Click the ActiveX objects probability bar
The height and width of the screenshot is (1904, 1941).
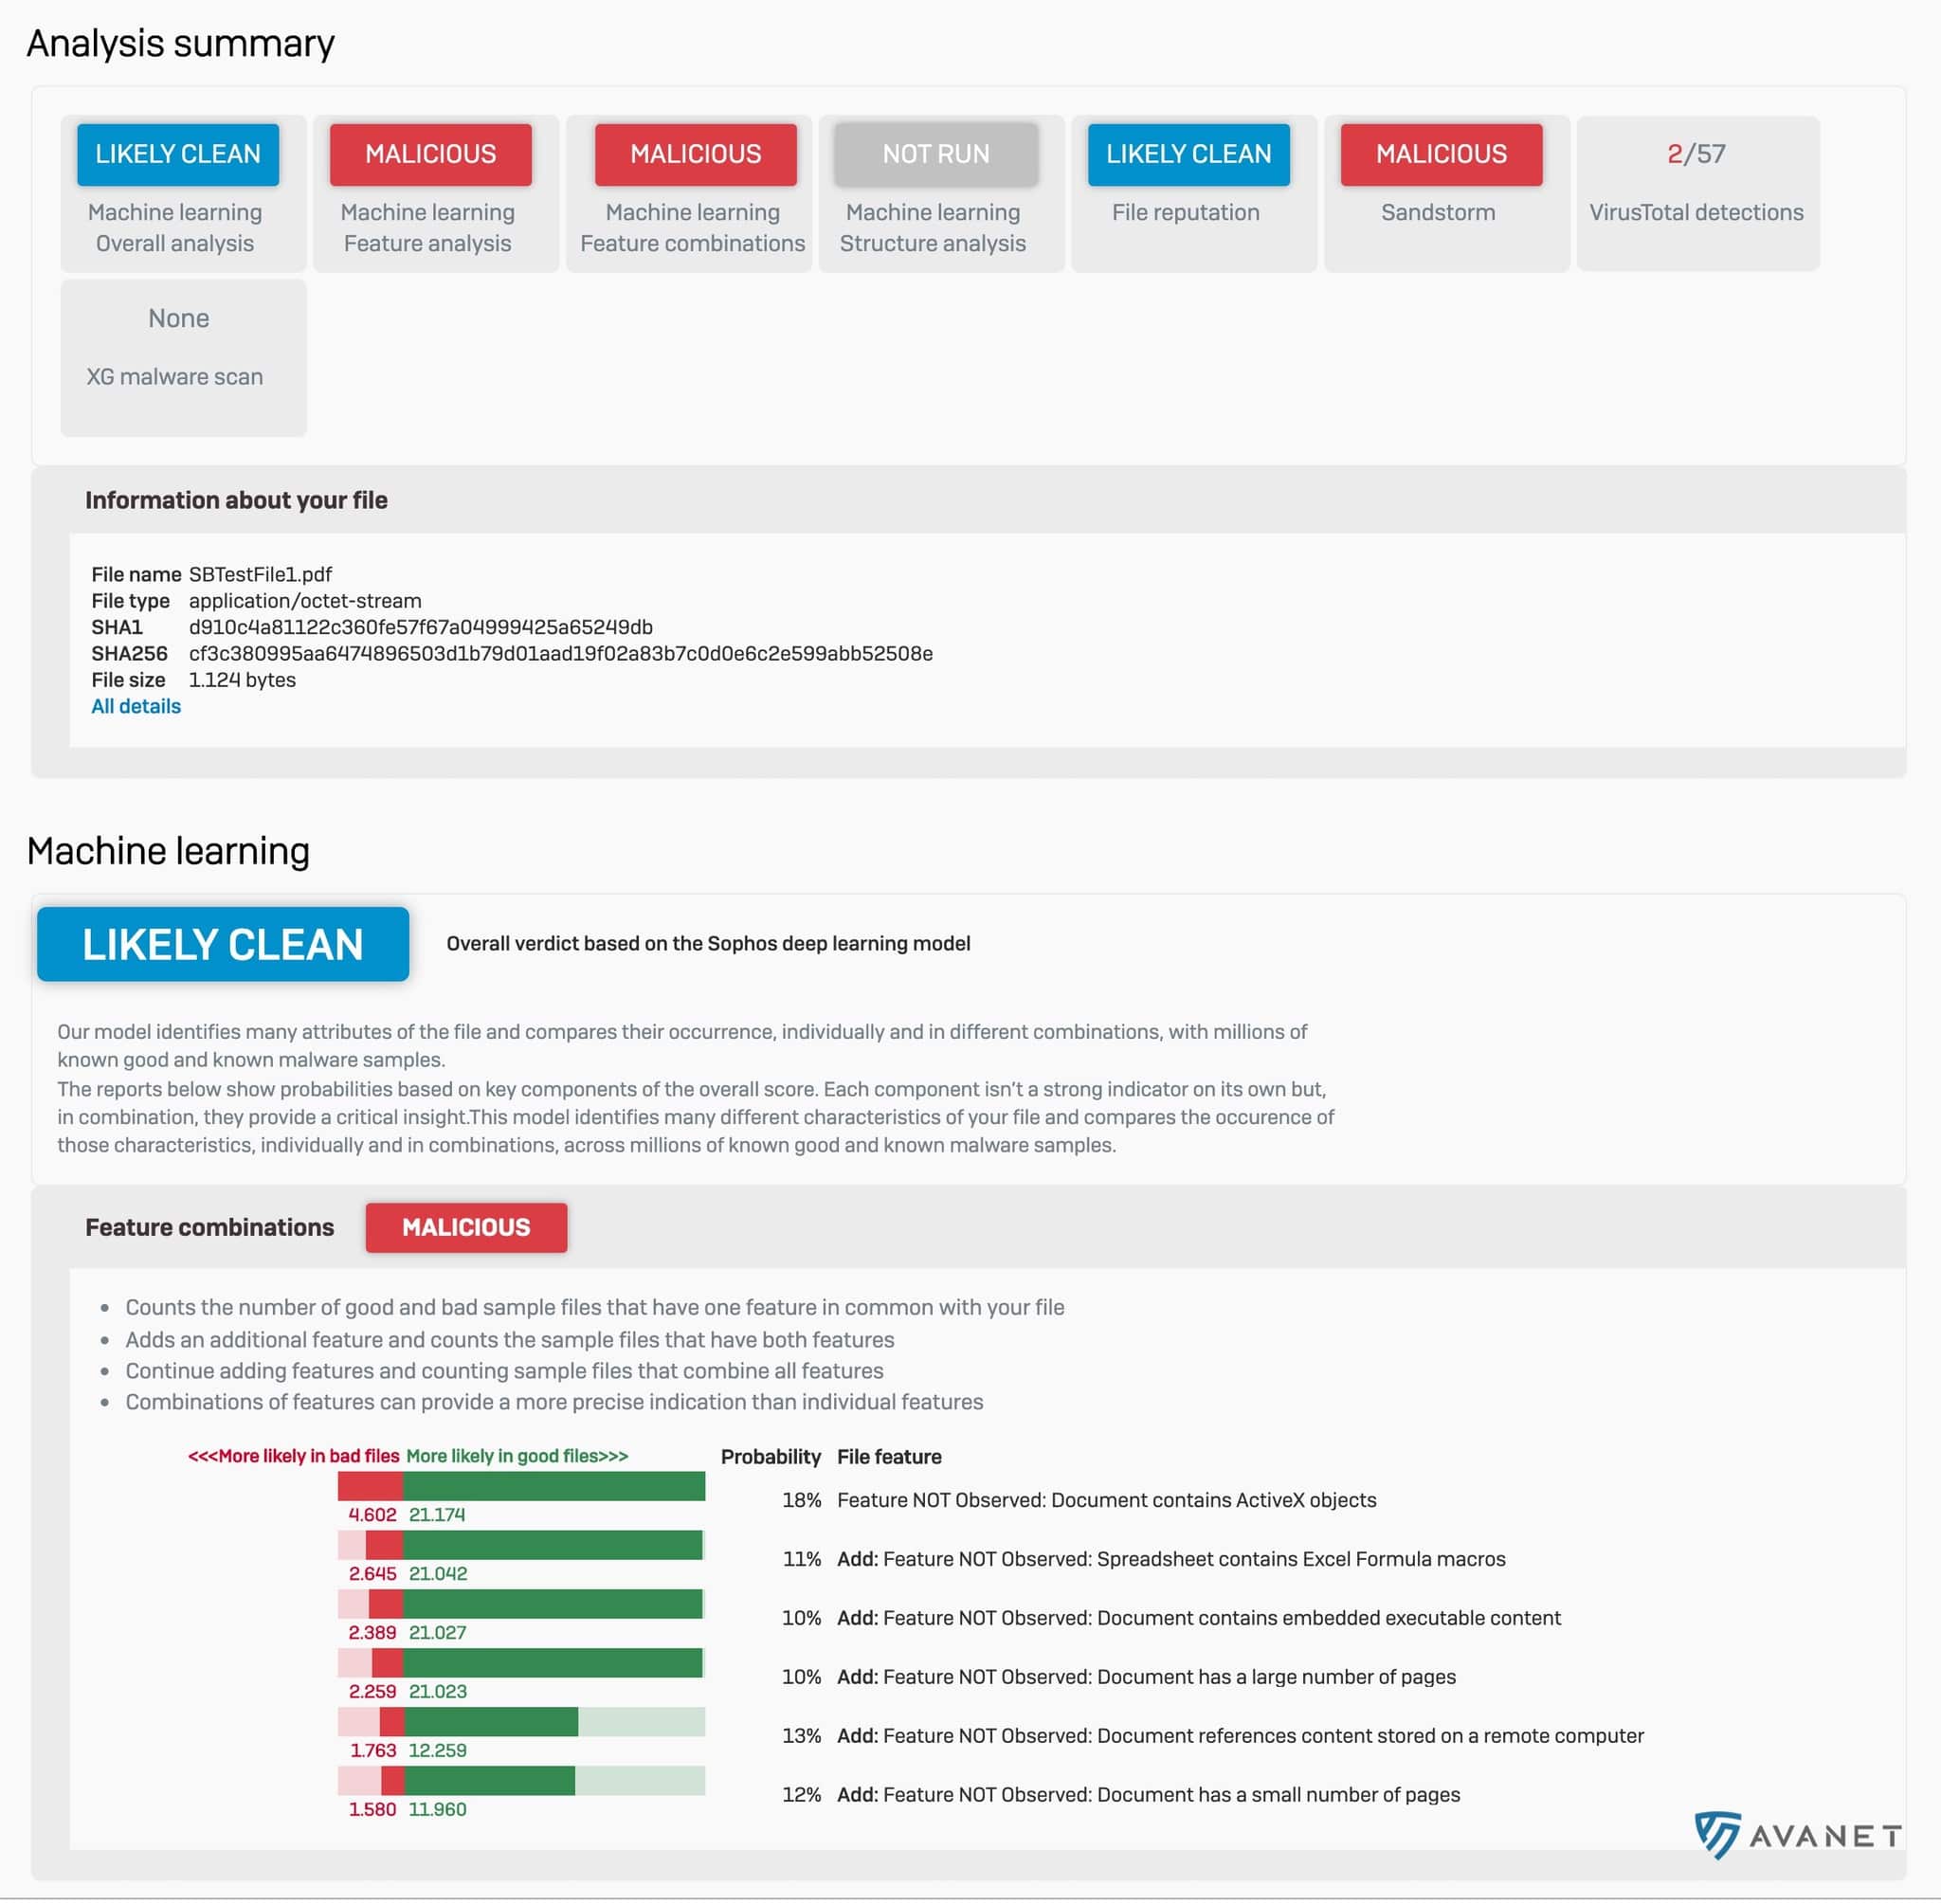521,1486
